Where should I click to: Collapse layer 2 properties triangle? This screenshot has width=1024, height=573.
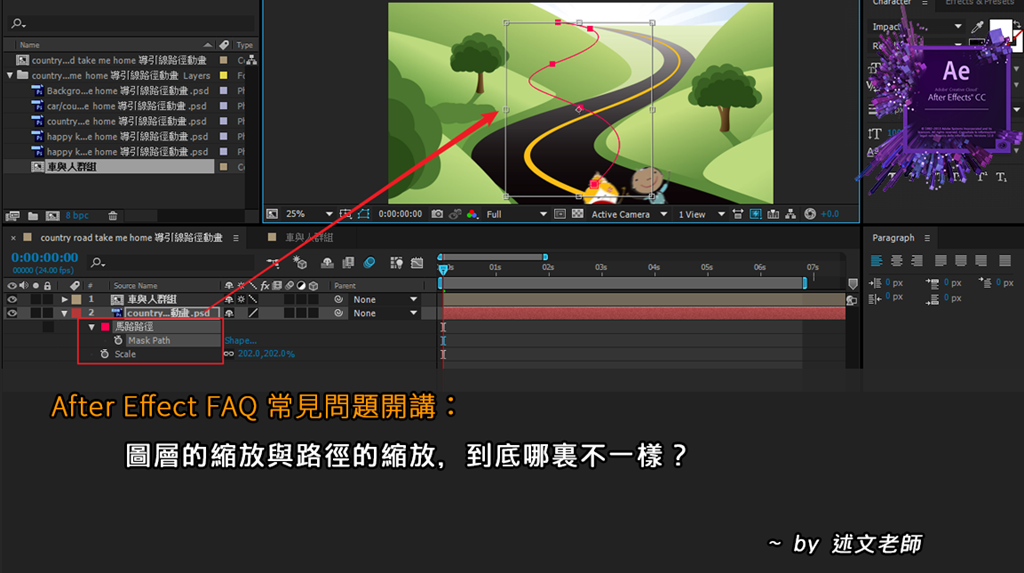(64, 313)
